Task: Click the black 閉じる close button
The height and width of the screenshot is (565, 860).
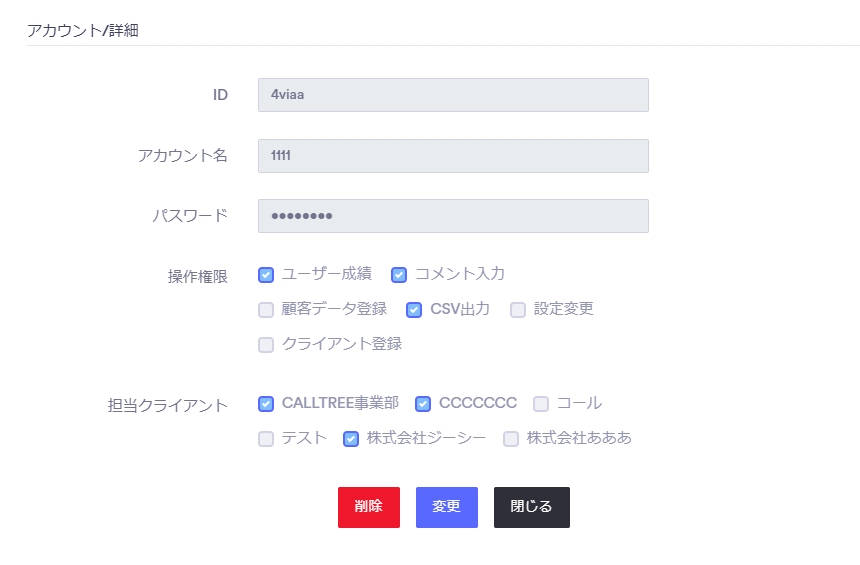Action: [531, 507]
